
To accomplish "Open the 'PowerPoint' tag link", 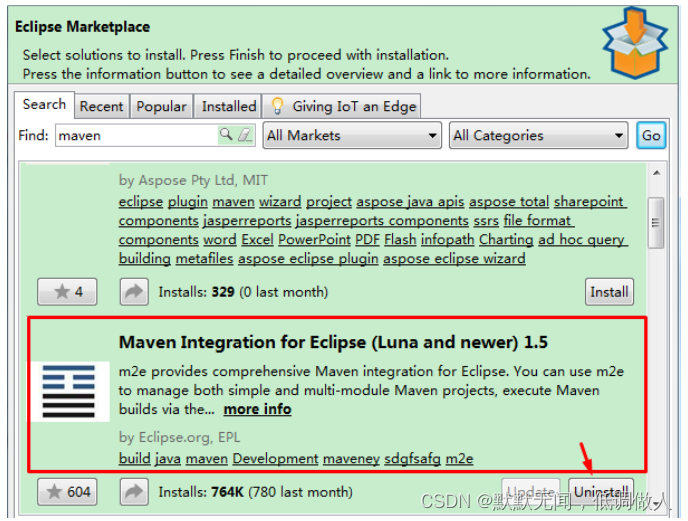I will pos(314,240).
